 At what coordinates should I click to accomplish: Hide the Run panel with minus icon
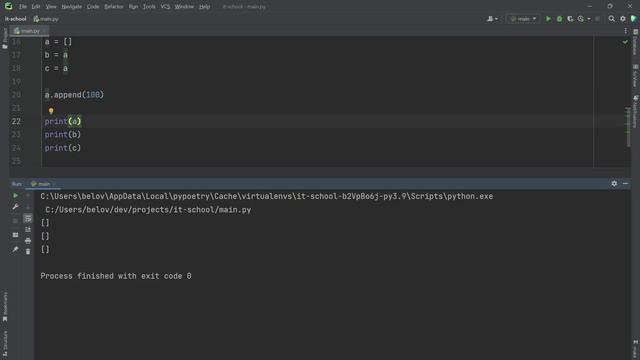(625, 184)
